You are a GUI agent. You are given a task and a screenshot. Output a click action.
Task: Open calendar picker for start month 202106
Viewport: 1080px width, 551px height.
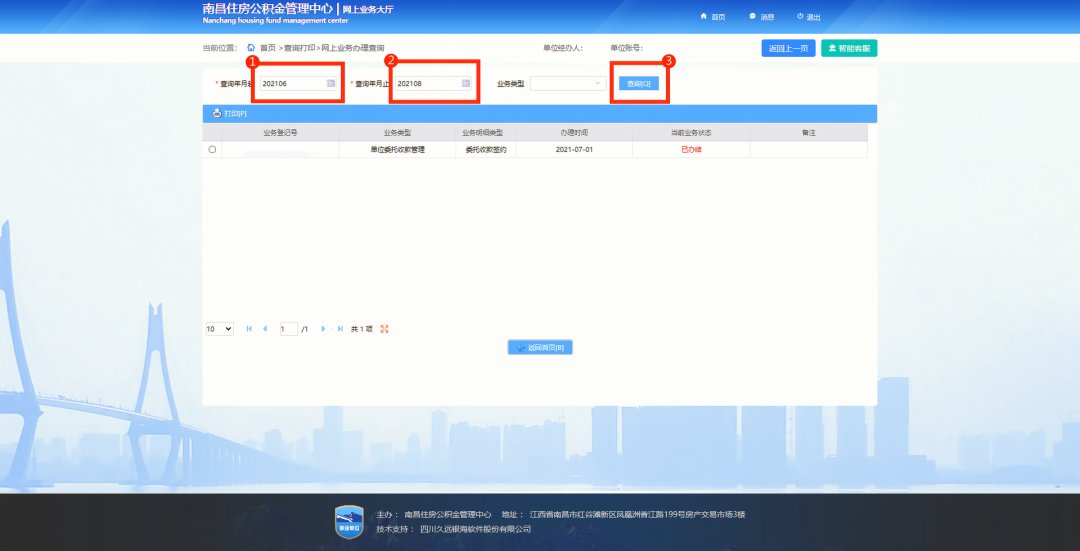click(x=331, y=84)
